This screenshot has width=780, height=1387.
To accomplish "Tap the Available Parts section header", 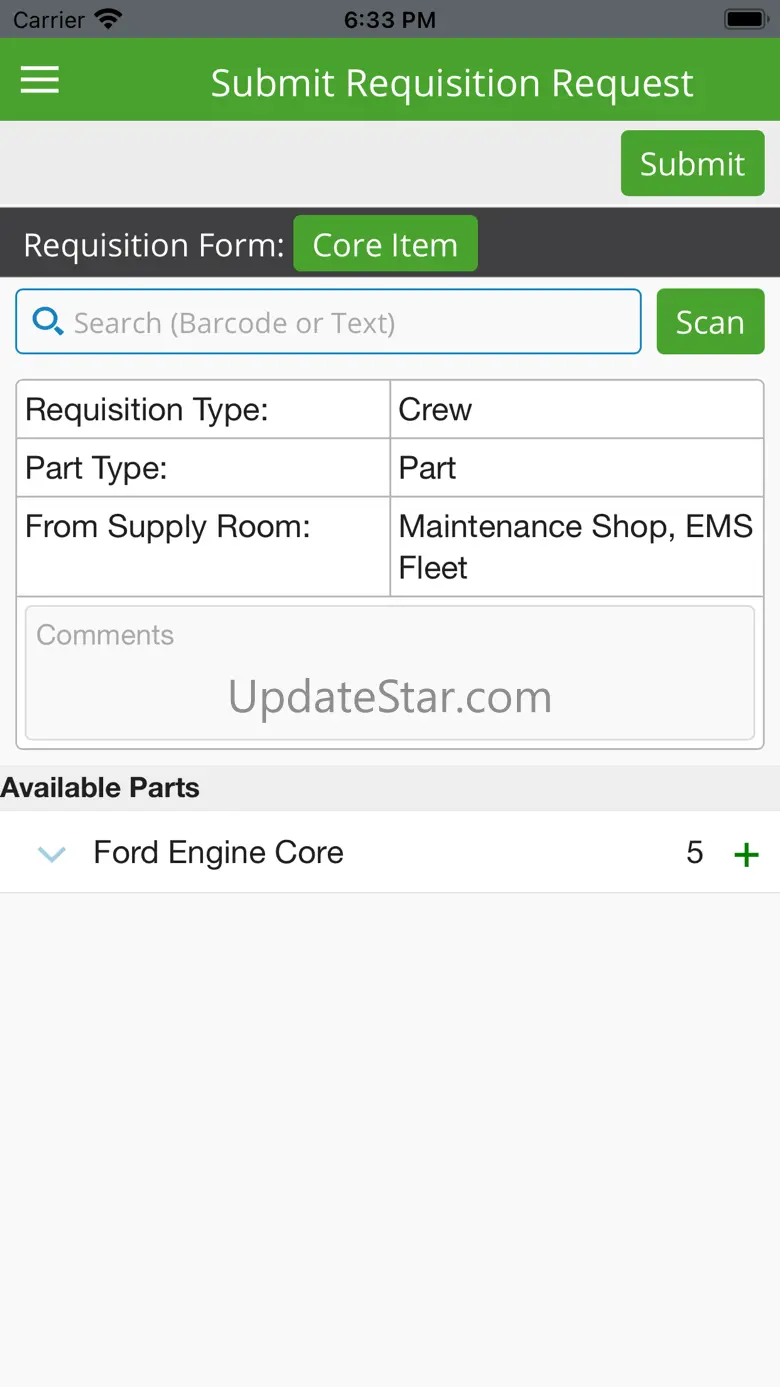I will 100,788.
